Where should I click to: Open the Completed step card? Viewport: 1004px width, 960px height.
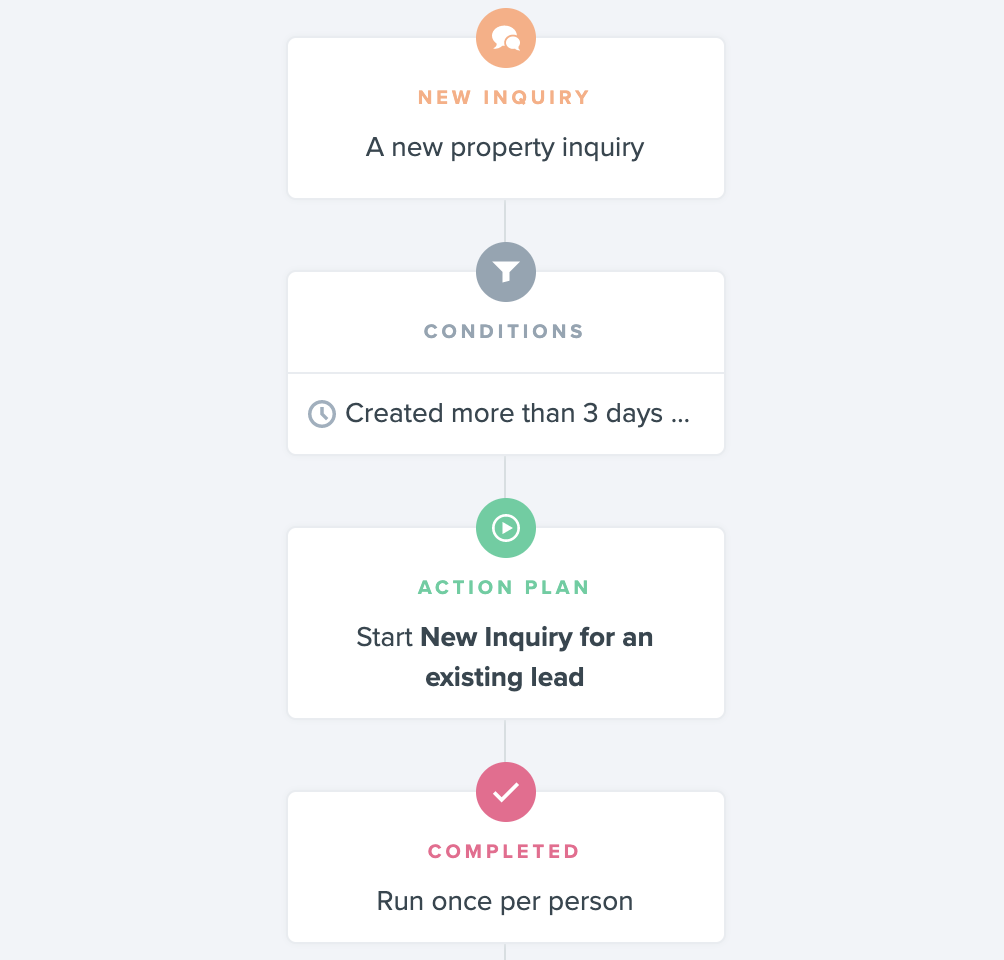click(506, 866)
